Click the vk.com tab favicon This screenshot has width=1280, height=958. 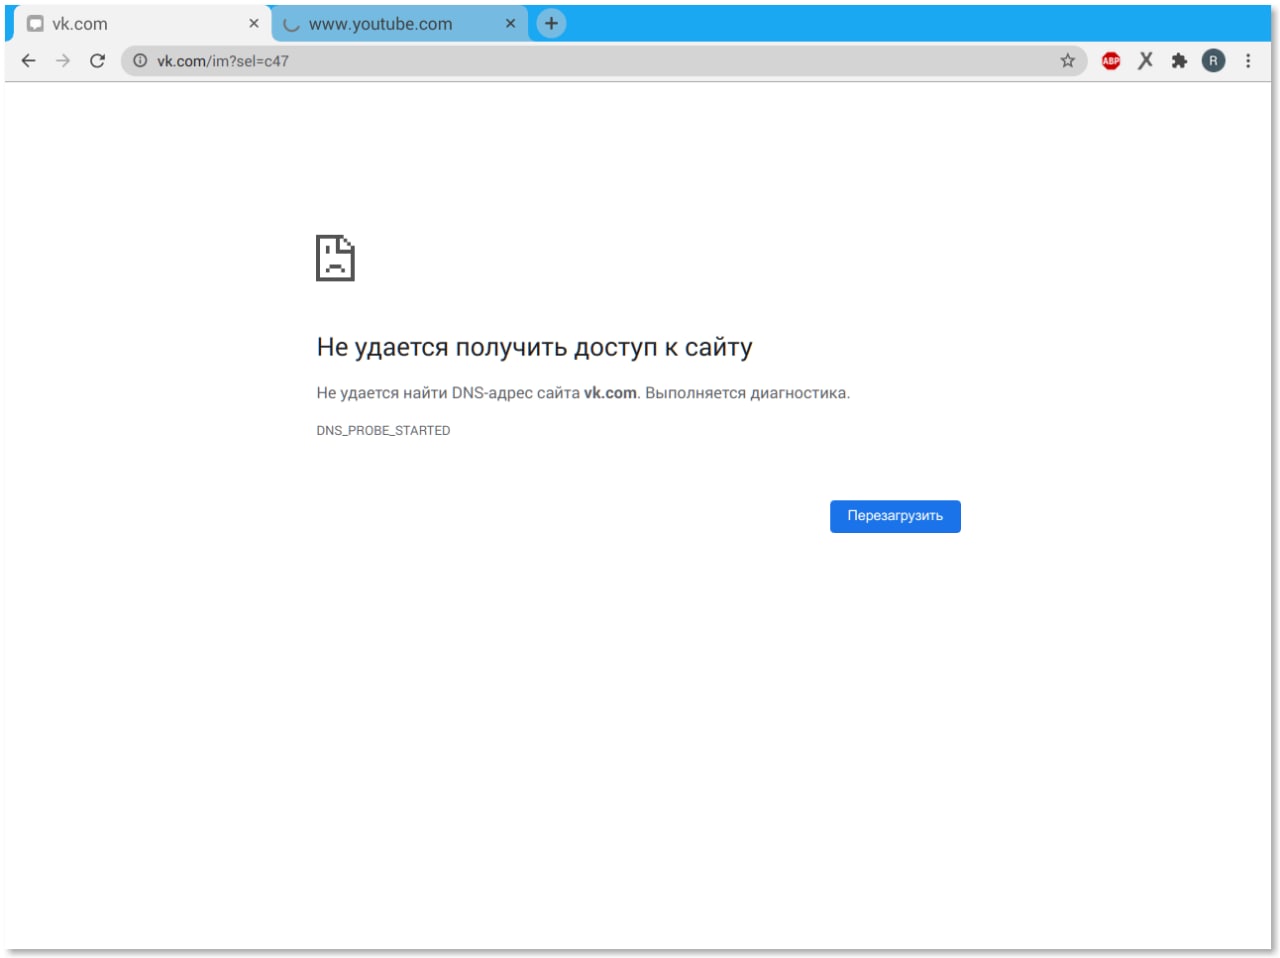click(x=36, y=24)
